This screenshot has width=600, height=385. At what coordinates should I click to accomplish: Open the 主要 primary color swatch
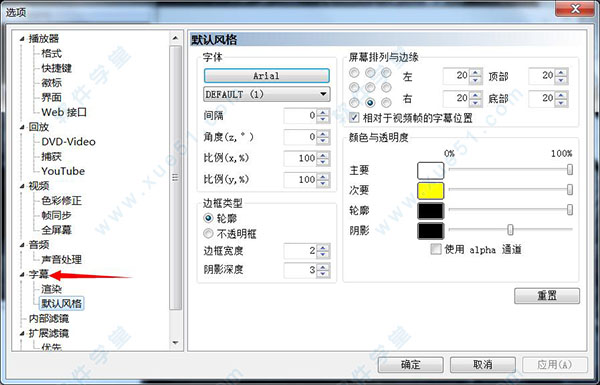430,171
